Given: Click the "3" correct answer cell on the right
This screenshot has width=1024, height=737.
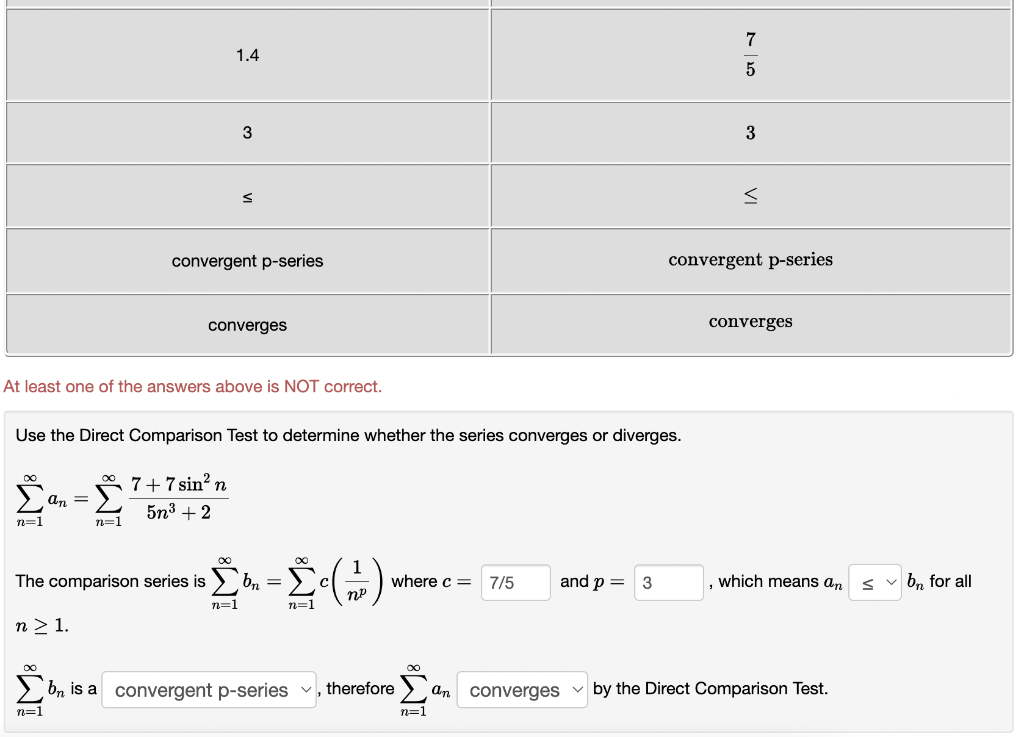Looking at the screenshot, I should [750, 132].
